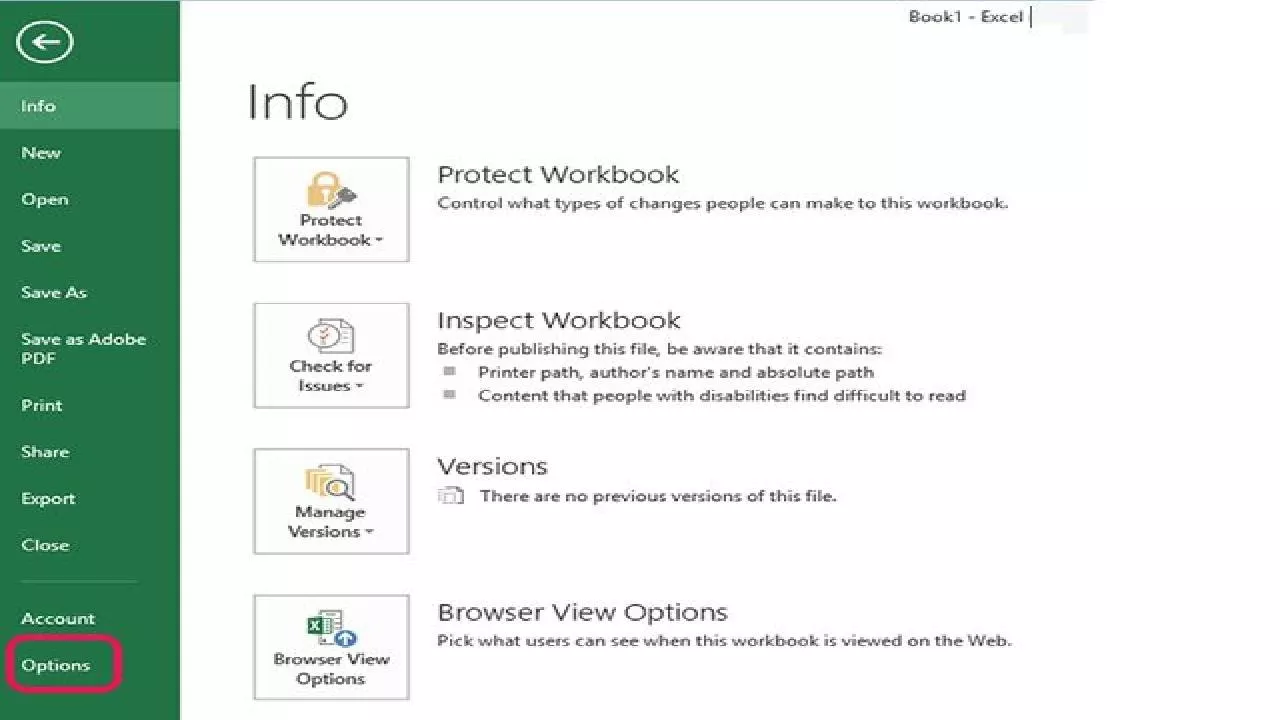The width and height of the screenshot is (1280, 720).
Task: Expand the Check for Issues dropdown arrow
Action: 359,387
